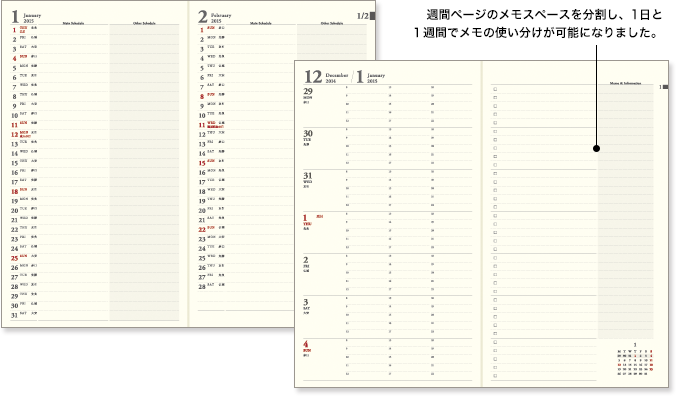This screenshot has height=396, width=676.
Task: Select date 20 in January monthly list
Action: point(14,210)
